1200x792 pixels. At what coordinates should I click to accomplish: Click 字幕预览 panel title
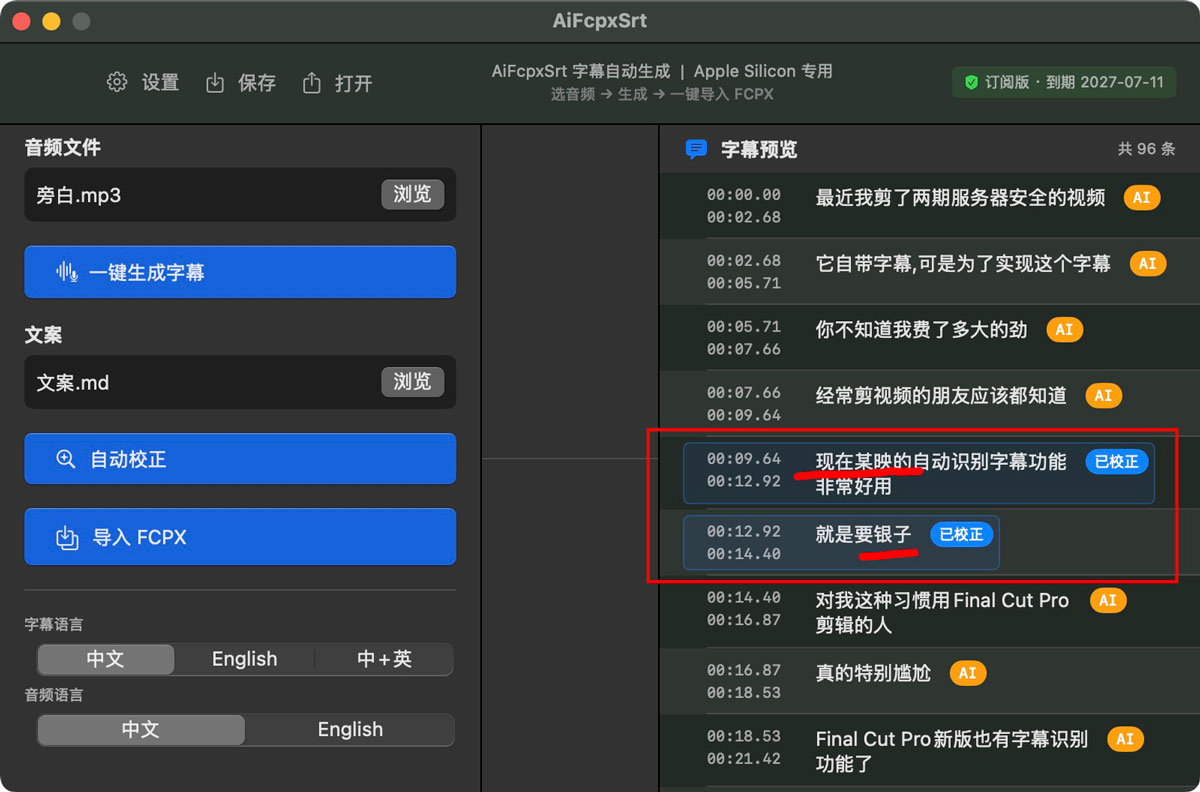[x=759, y=150]
